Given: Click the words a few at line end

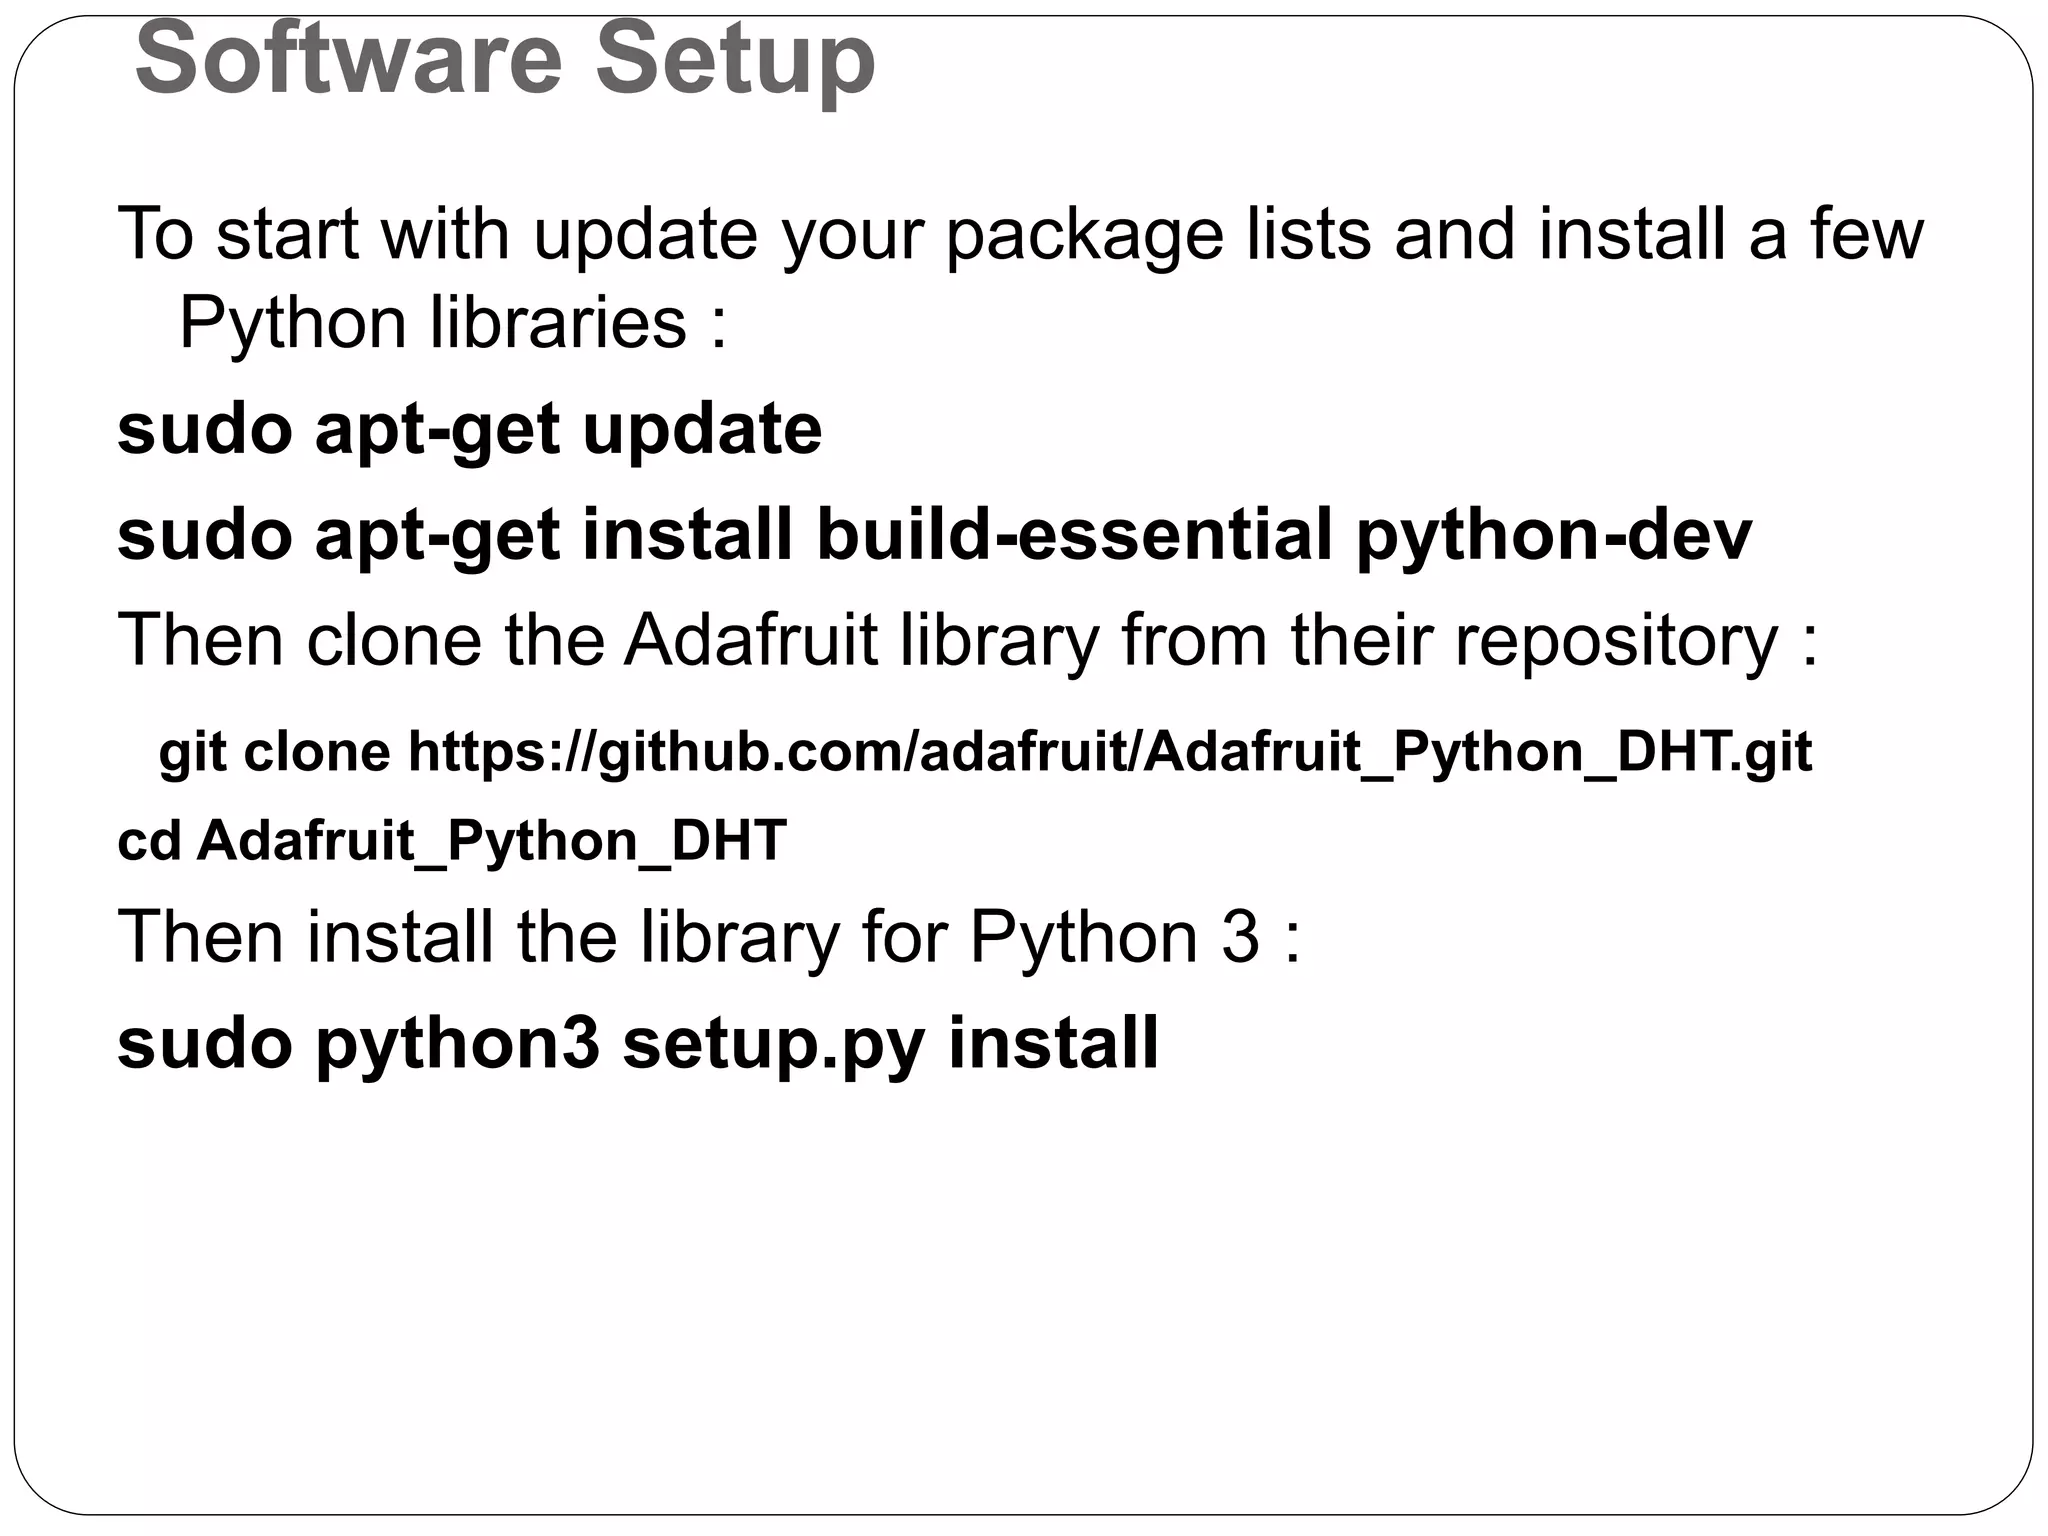Looking at the screenshot, I should 1835,234.
